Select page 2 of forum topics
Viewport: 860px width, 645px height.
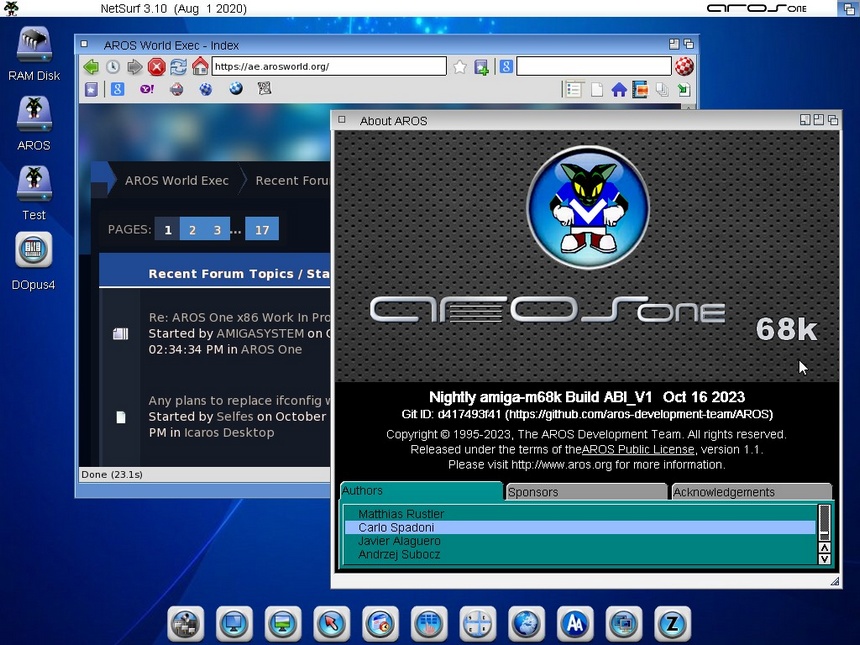tap(193, 230)
